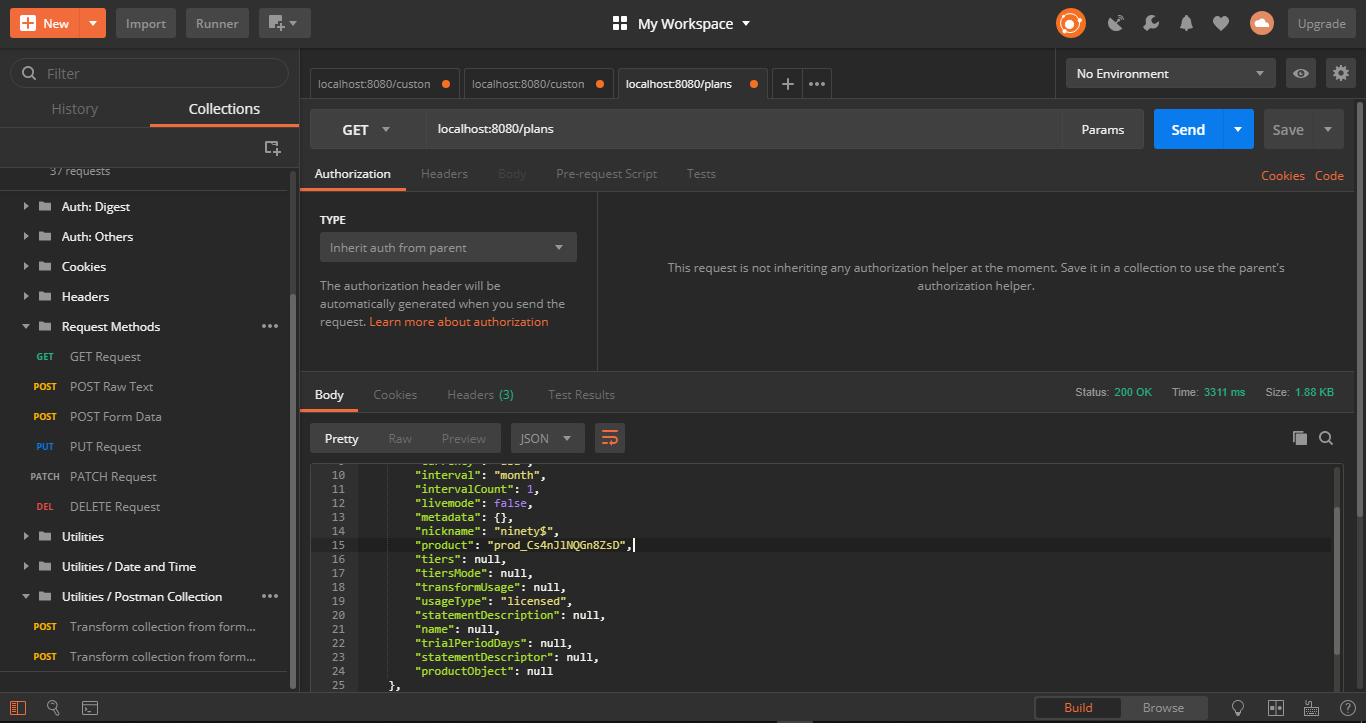Click the Import button

point(146,23)
